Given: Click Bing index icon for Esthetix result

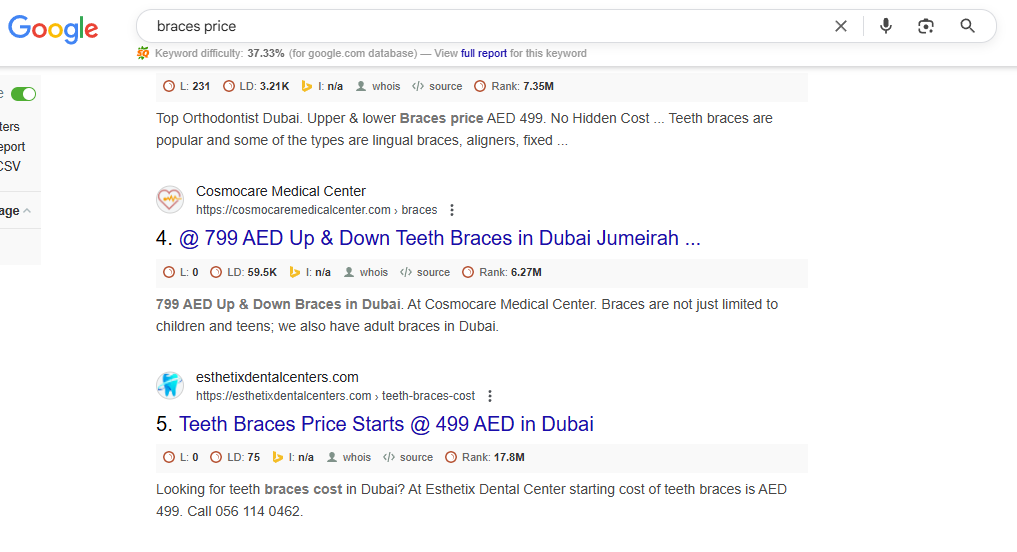Looking at the screenshot, I should 278,457.
